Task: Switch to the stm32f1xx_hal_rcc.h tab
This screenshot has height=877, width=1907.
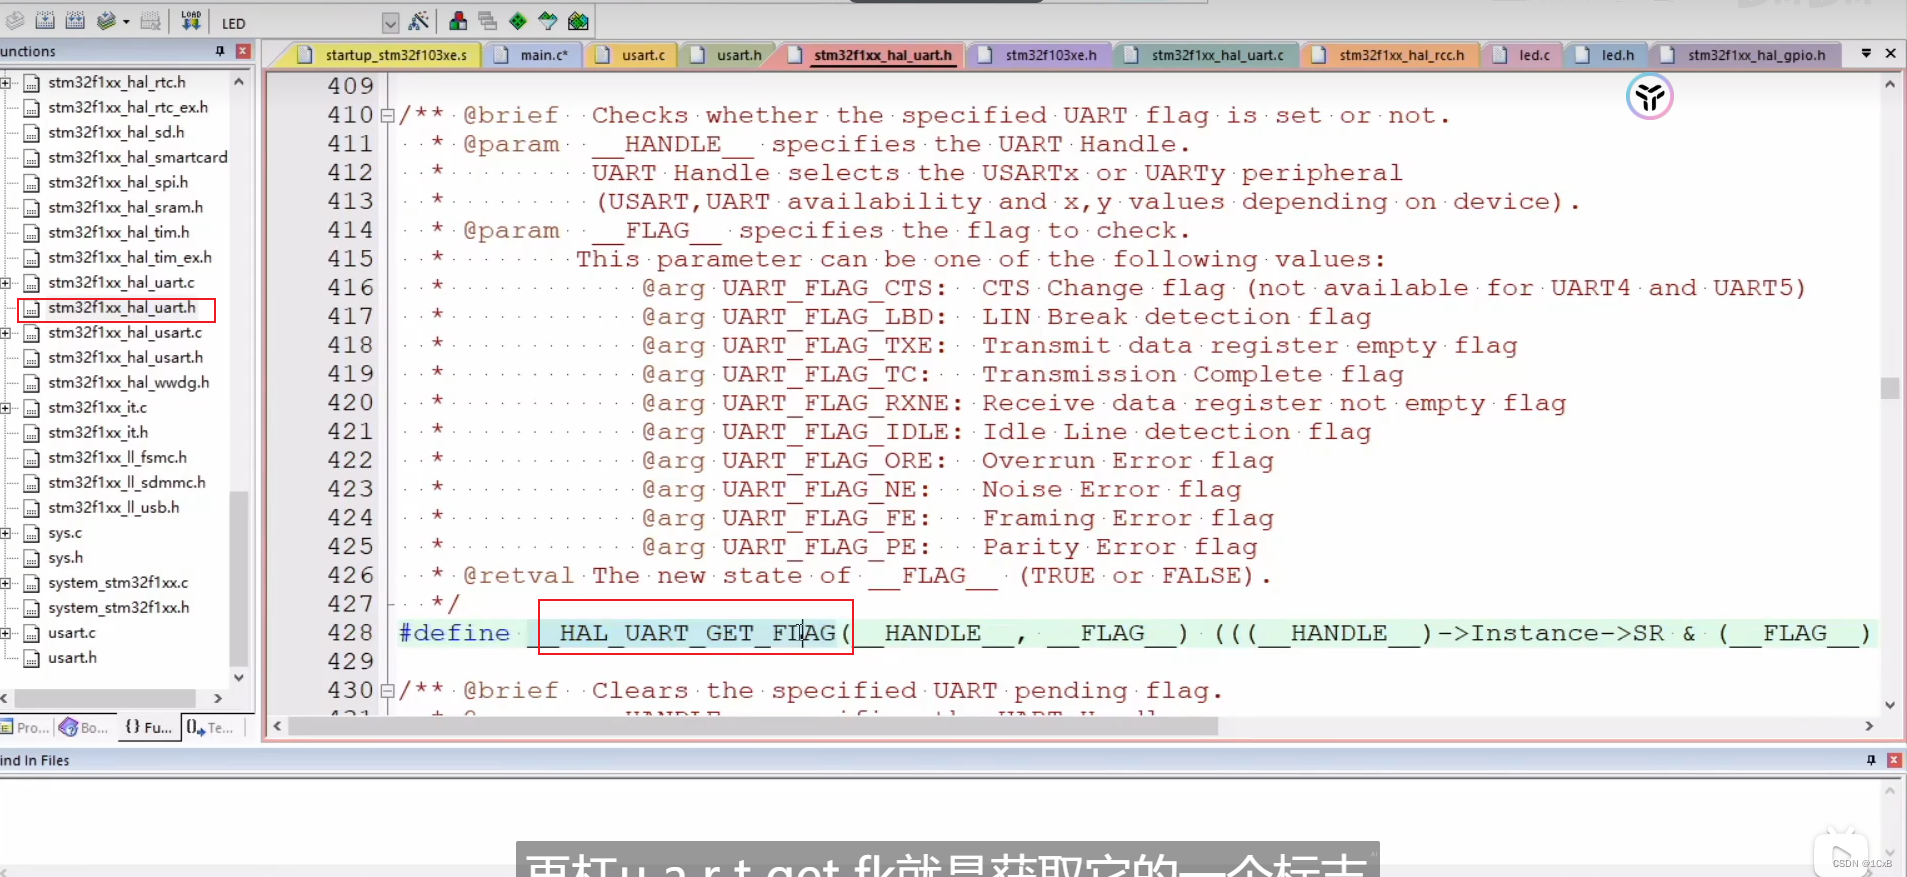Action: coord(1390,55)
